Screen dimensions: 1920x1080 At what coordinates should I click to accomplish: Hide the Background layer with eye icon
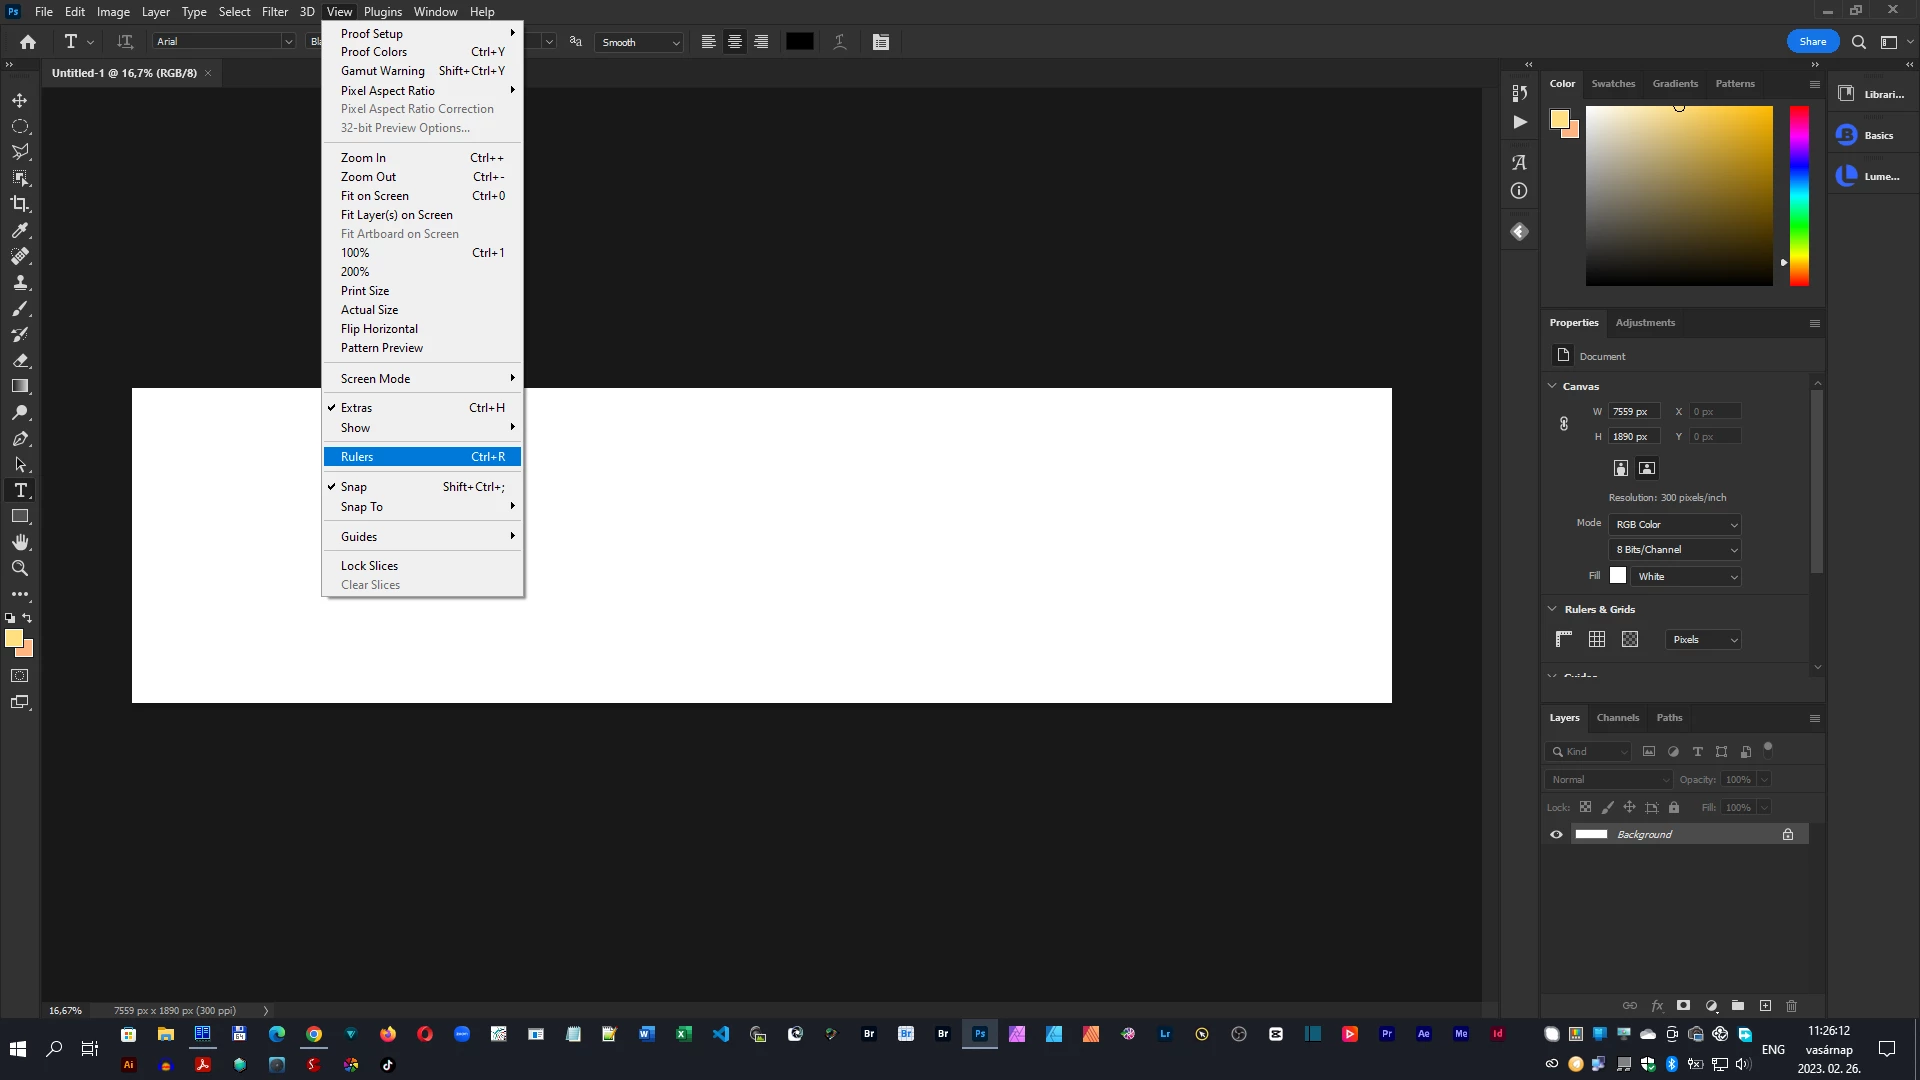point(1556,834)
